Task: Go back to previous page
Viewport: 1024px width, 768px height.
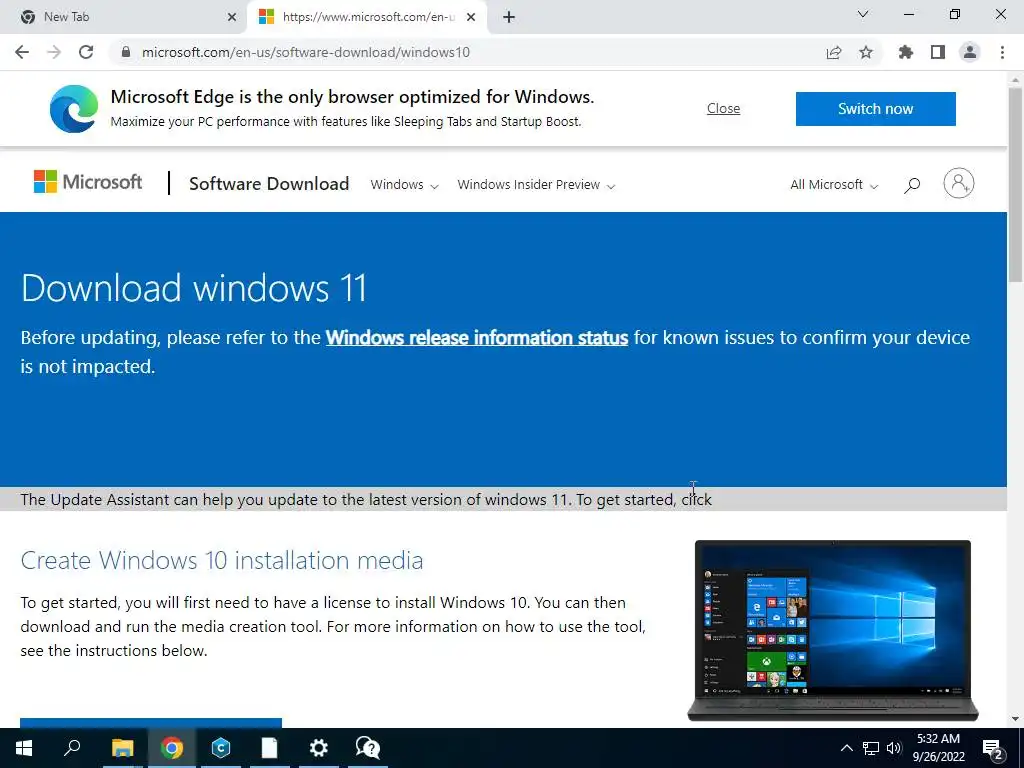Action: (x=22, y=52)
